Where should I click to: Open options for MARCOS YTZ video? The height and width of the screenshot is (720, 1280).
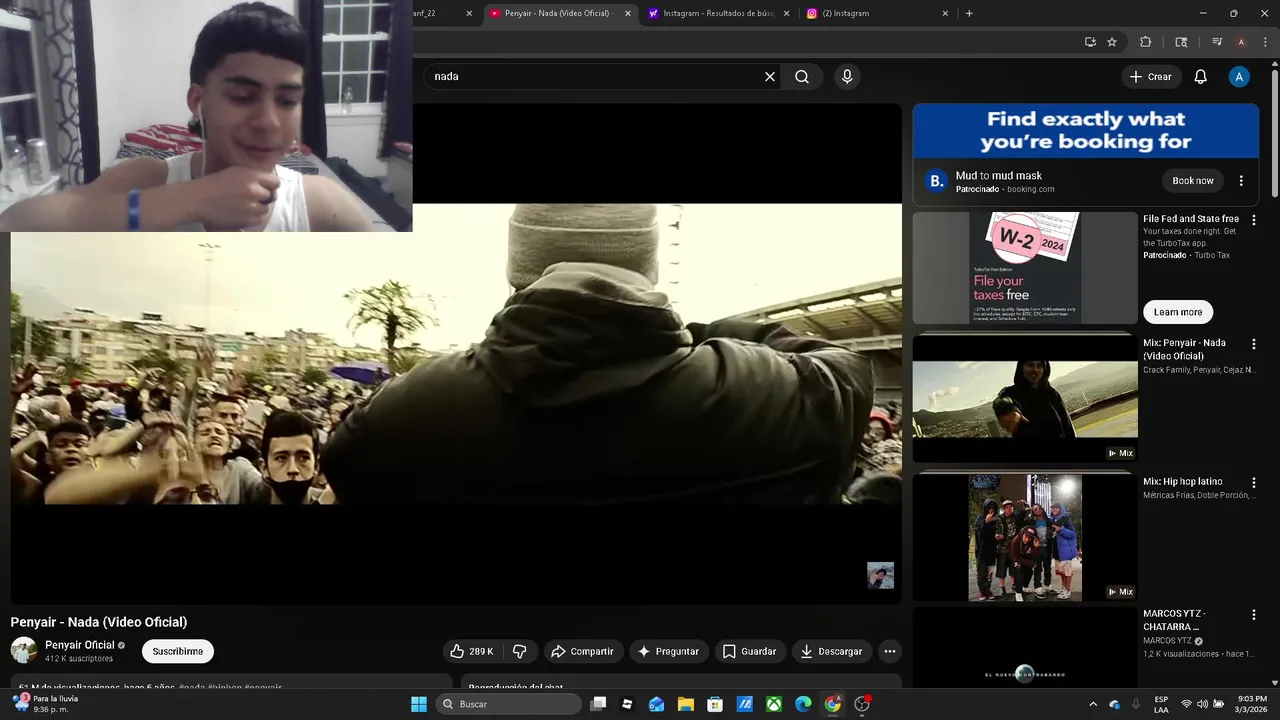click(1254, 615)
